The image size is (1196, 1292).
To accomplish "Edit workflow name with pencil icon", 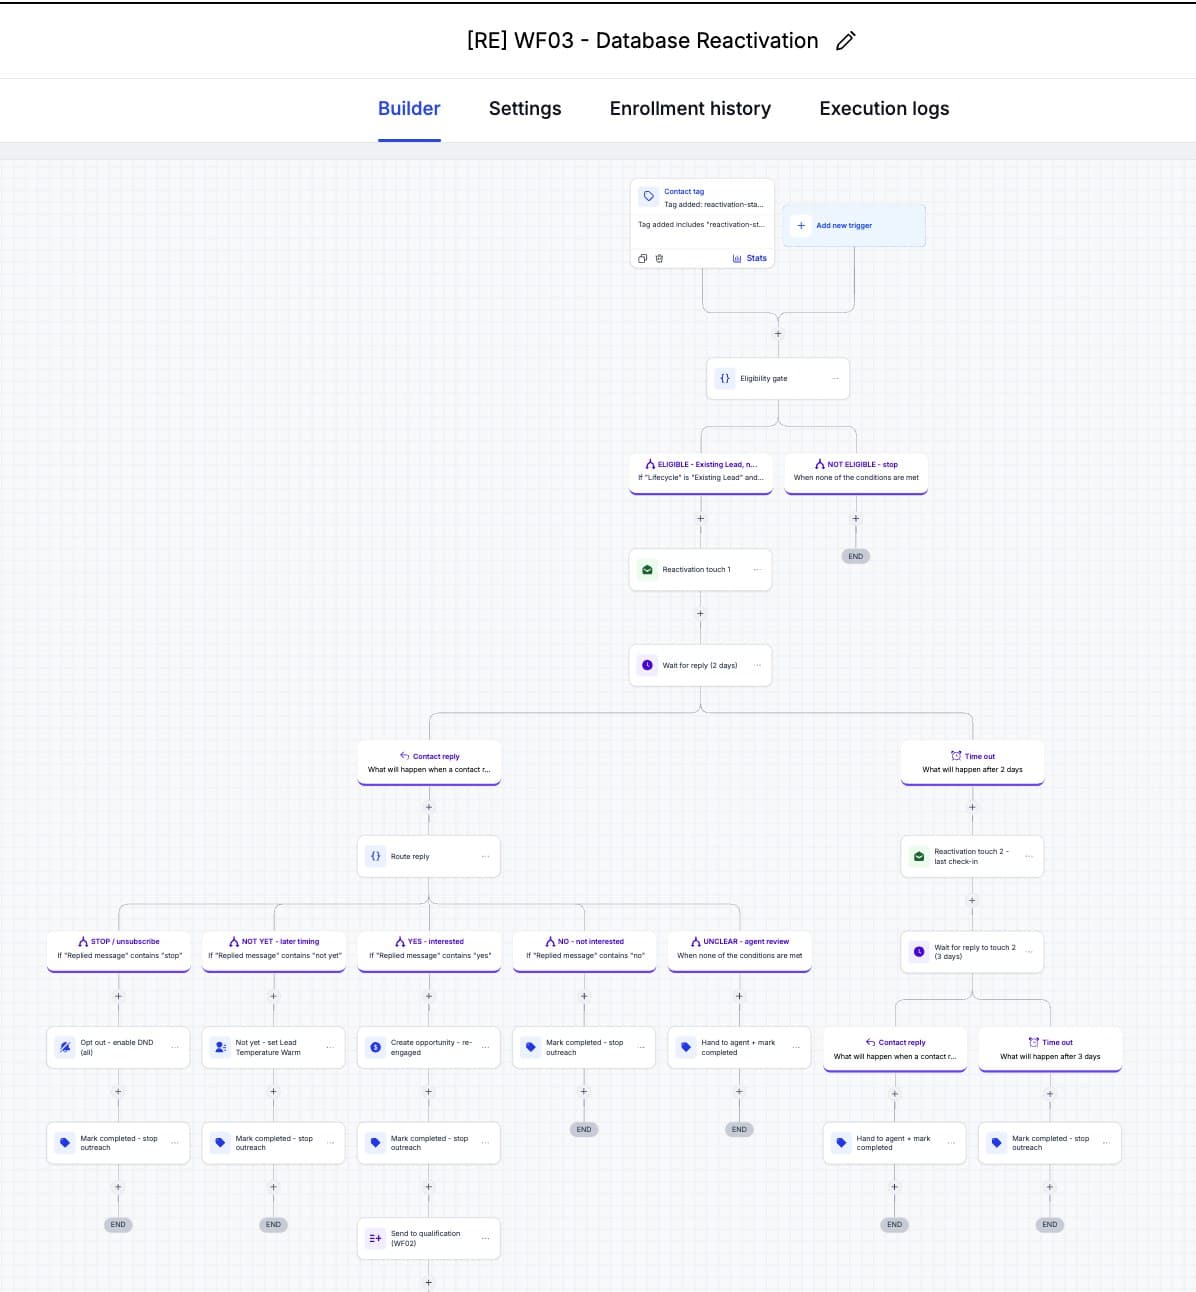I will 845,41.
